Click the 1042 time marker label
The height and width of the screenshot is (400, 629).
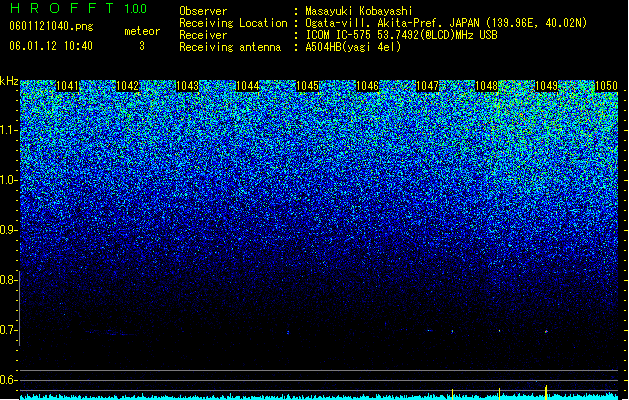pos(127,86)
